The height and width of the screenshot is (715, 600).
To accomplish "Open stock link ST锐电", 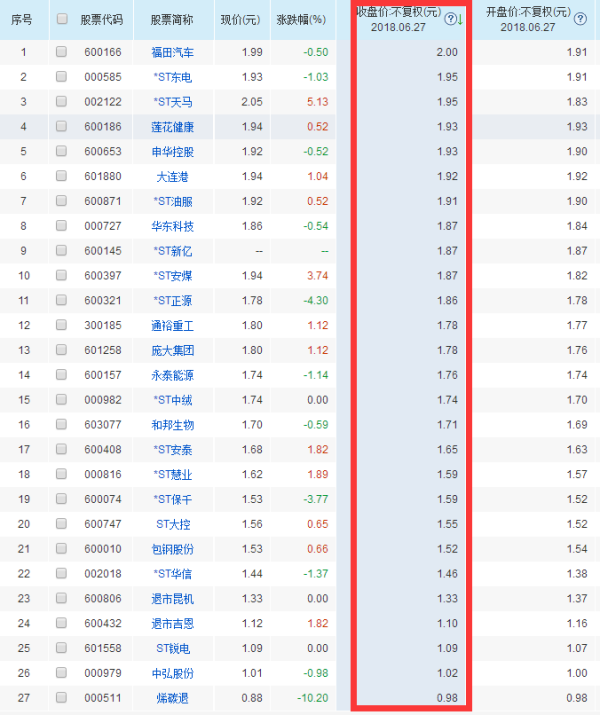I will click(172, 648).
